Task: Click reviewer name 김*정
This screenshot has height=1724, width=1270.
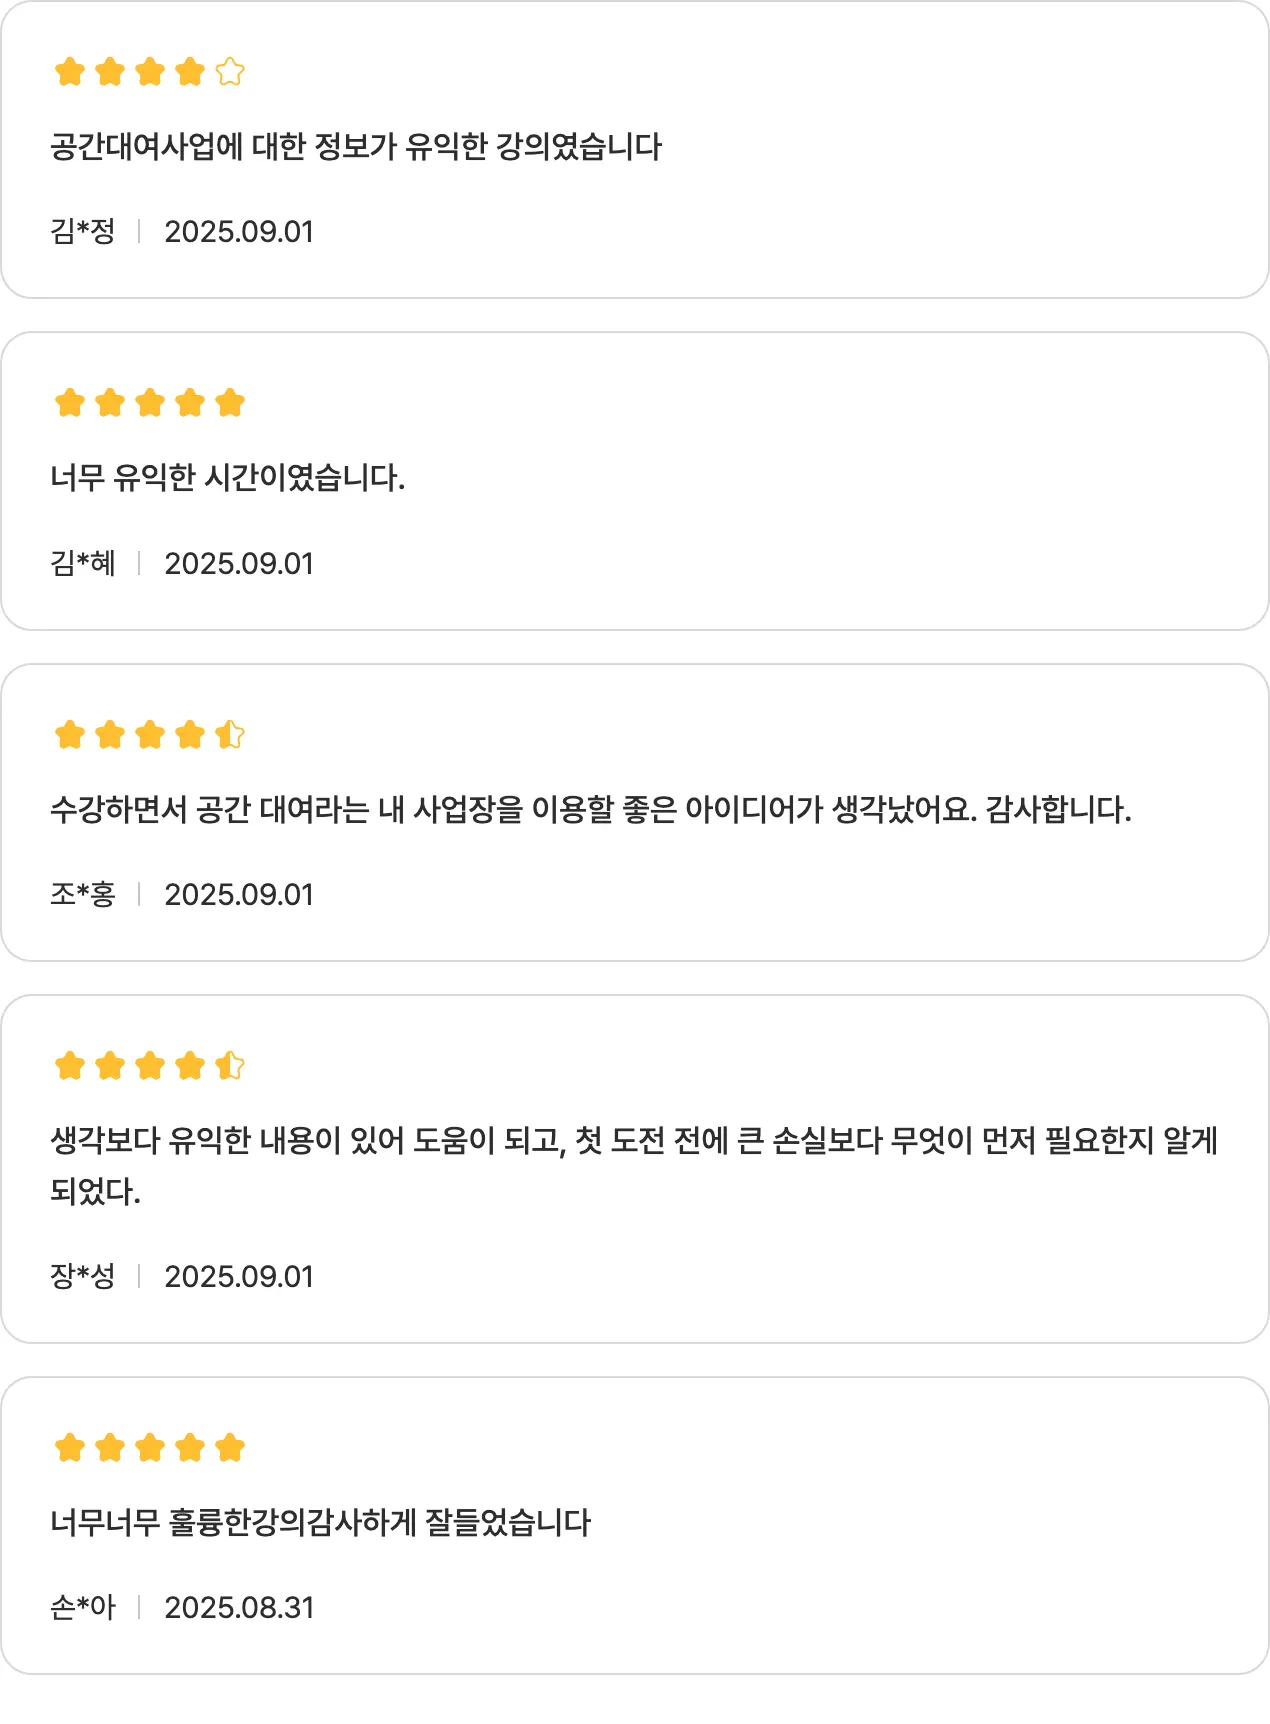Action: tap(83, 232)
